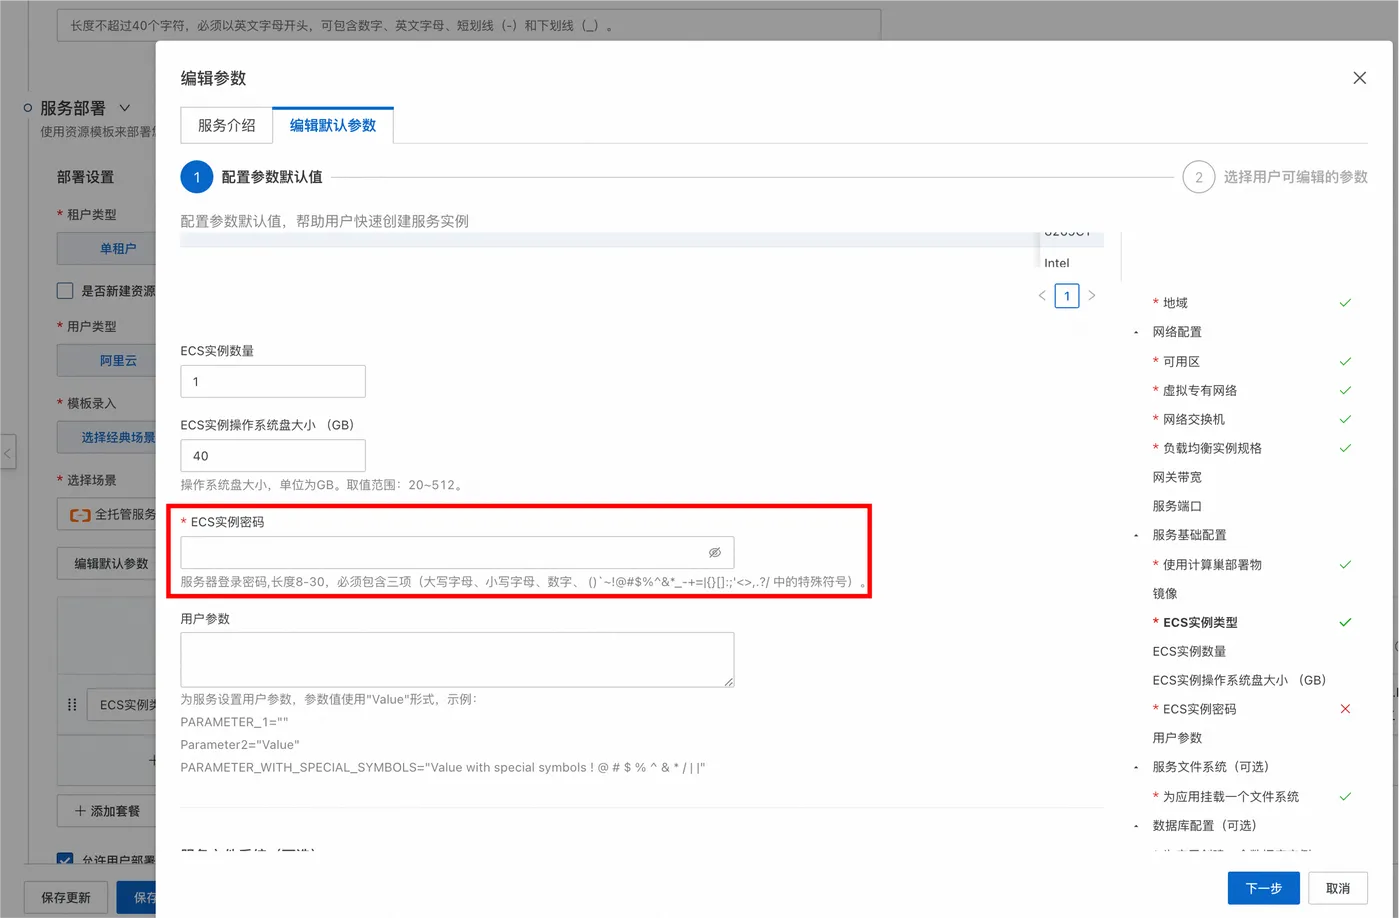1400x918 pixels.
Task: Close the 编辑参数 dialog
Action: pyautogui.click(x=1359, y=78)
